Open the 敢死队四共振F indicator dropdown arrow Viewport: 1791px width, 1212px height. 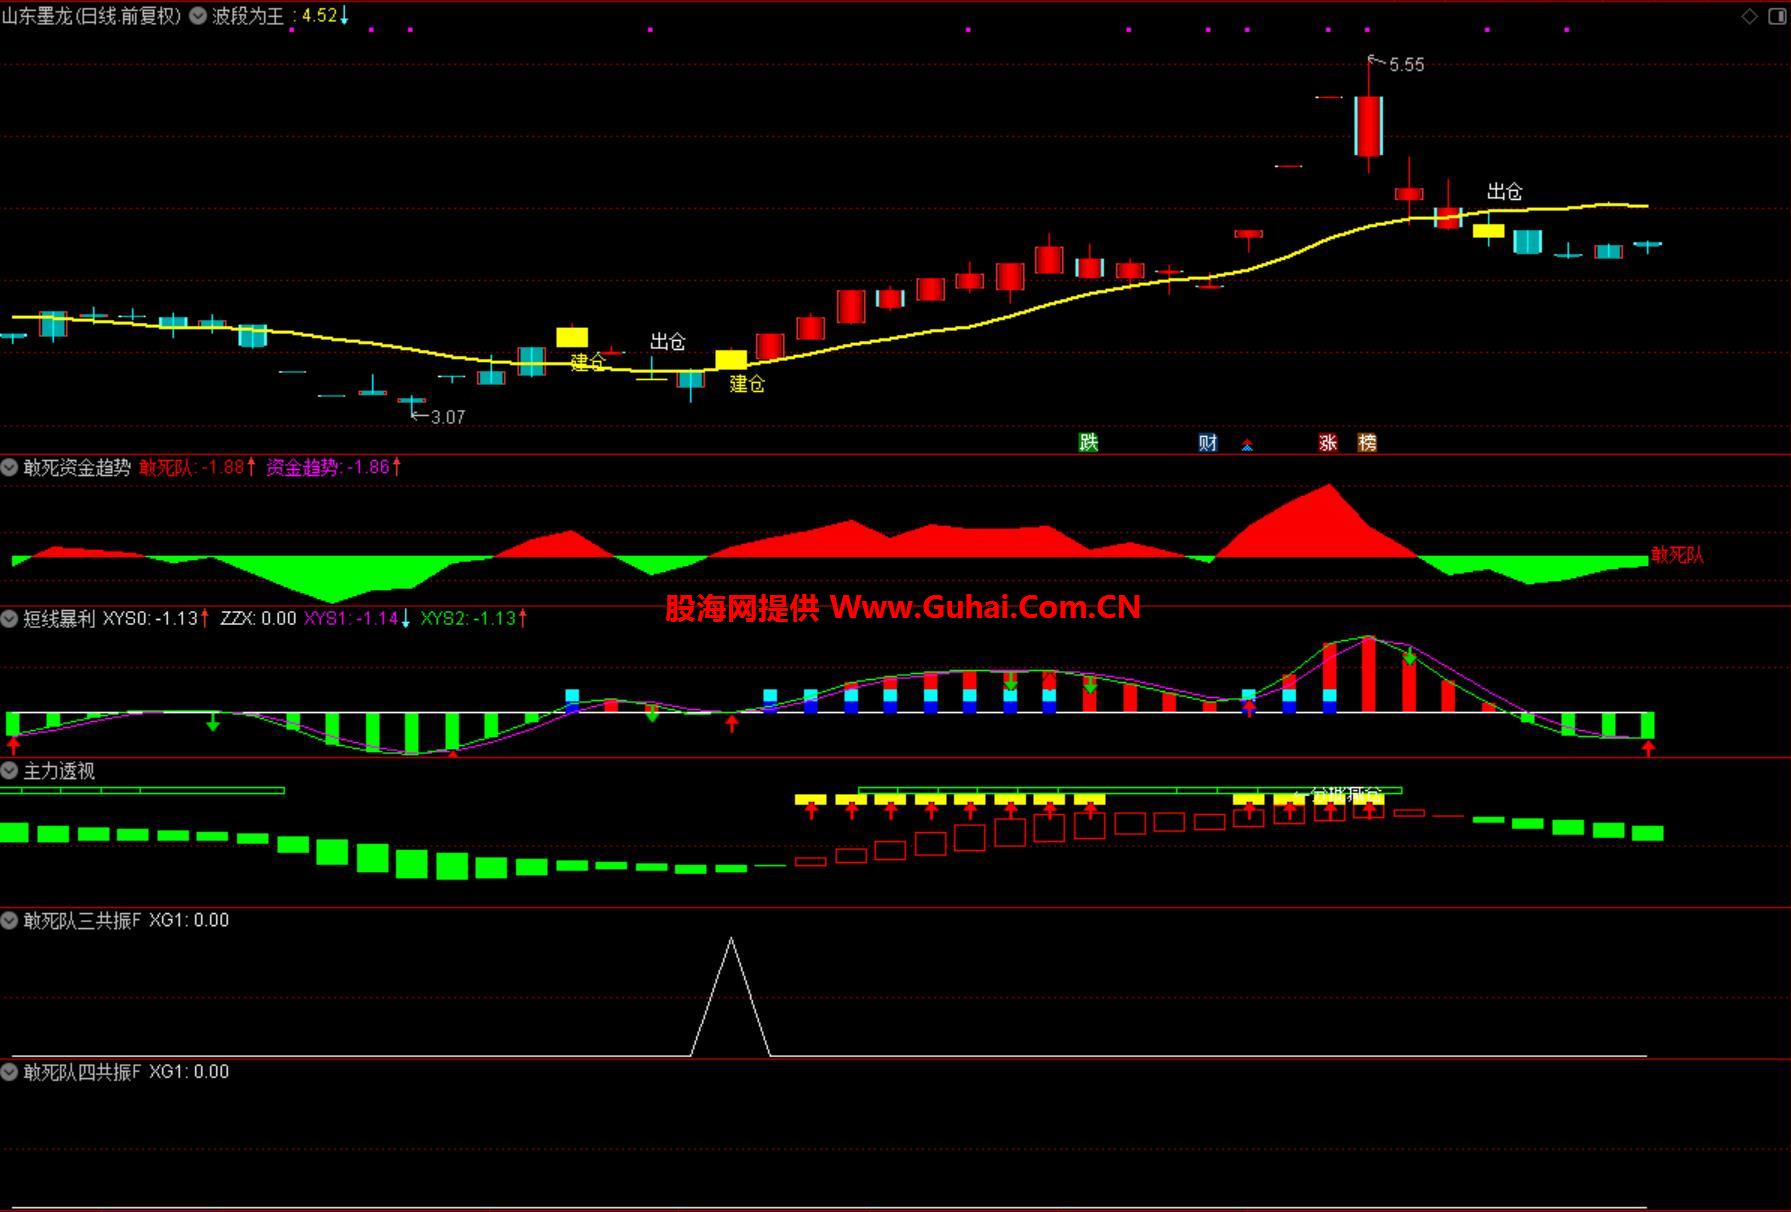(9, 1072)
